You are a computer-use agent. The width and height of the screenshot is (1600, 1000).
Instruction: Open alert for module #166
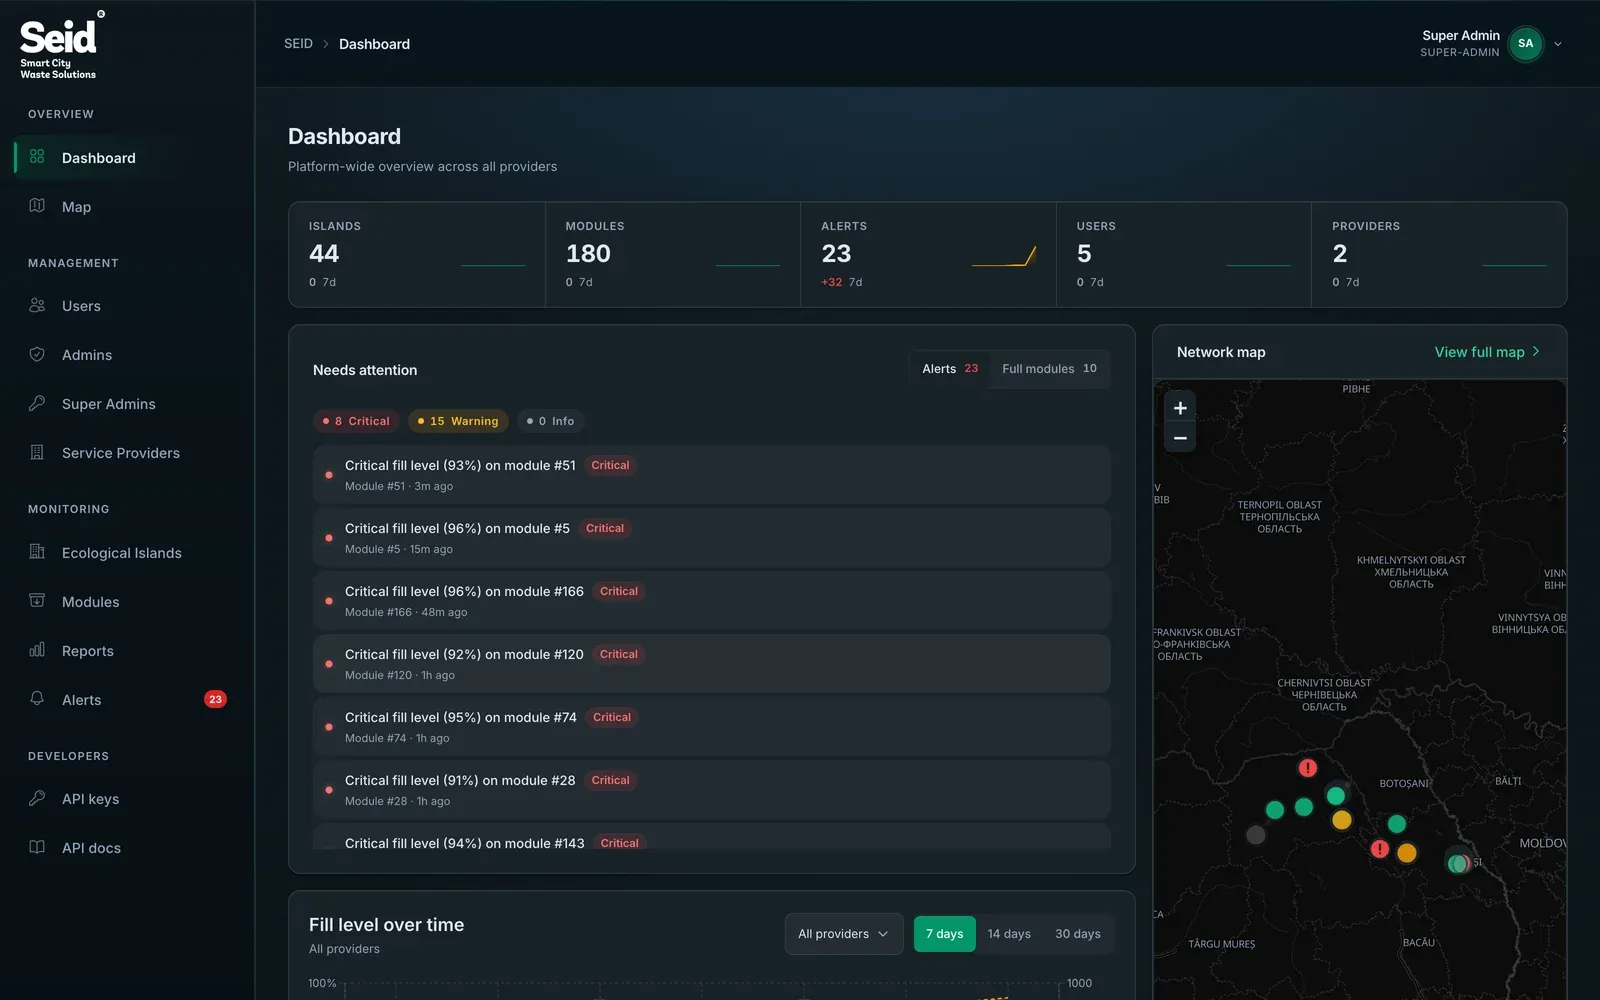[711, 601]
